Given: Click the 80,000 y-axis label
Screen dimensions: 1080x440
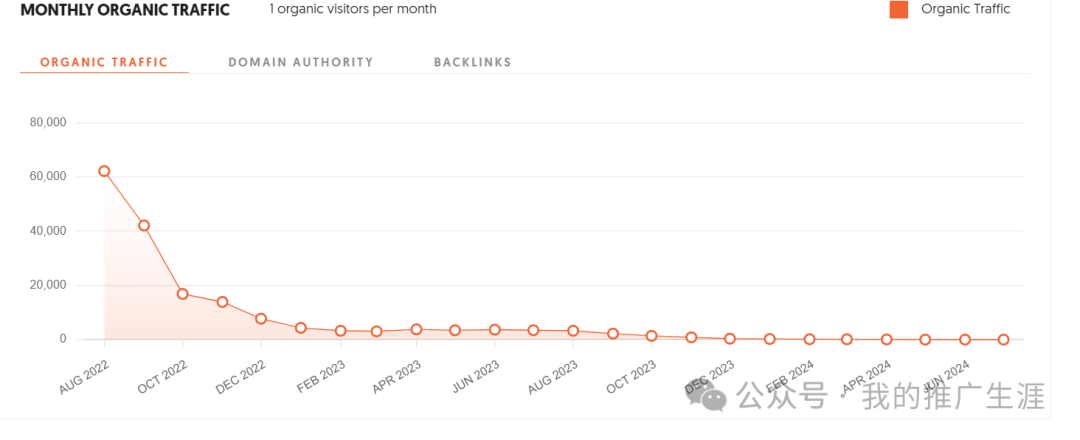Looking at the screenshot, I should point(48,123).
